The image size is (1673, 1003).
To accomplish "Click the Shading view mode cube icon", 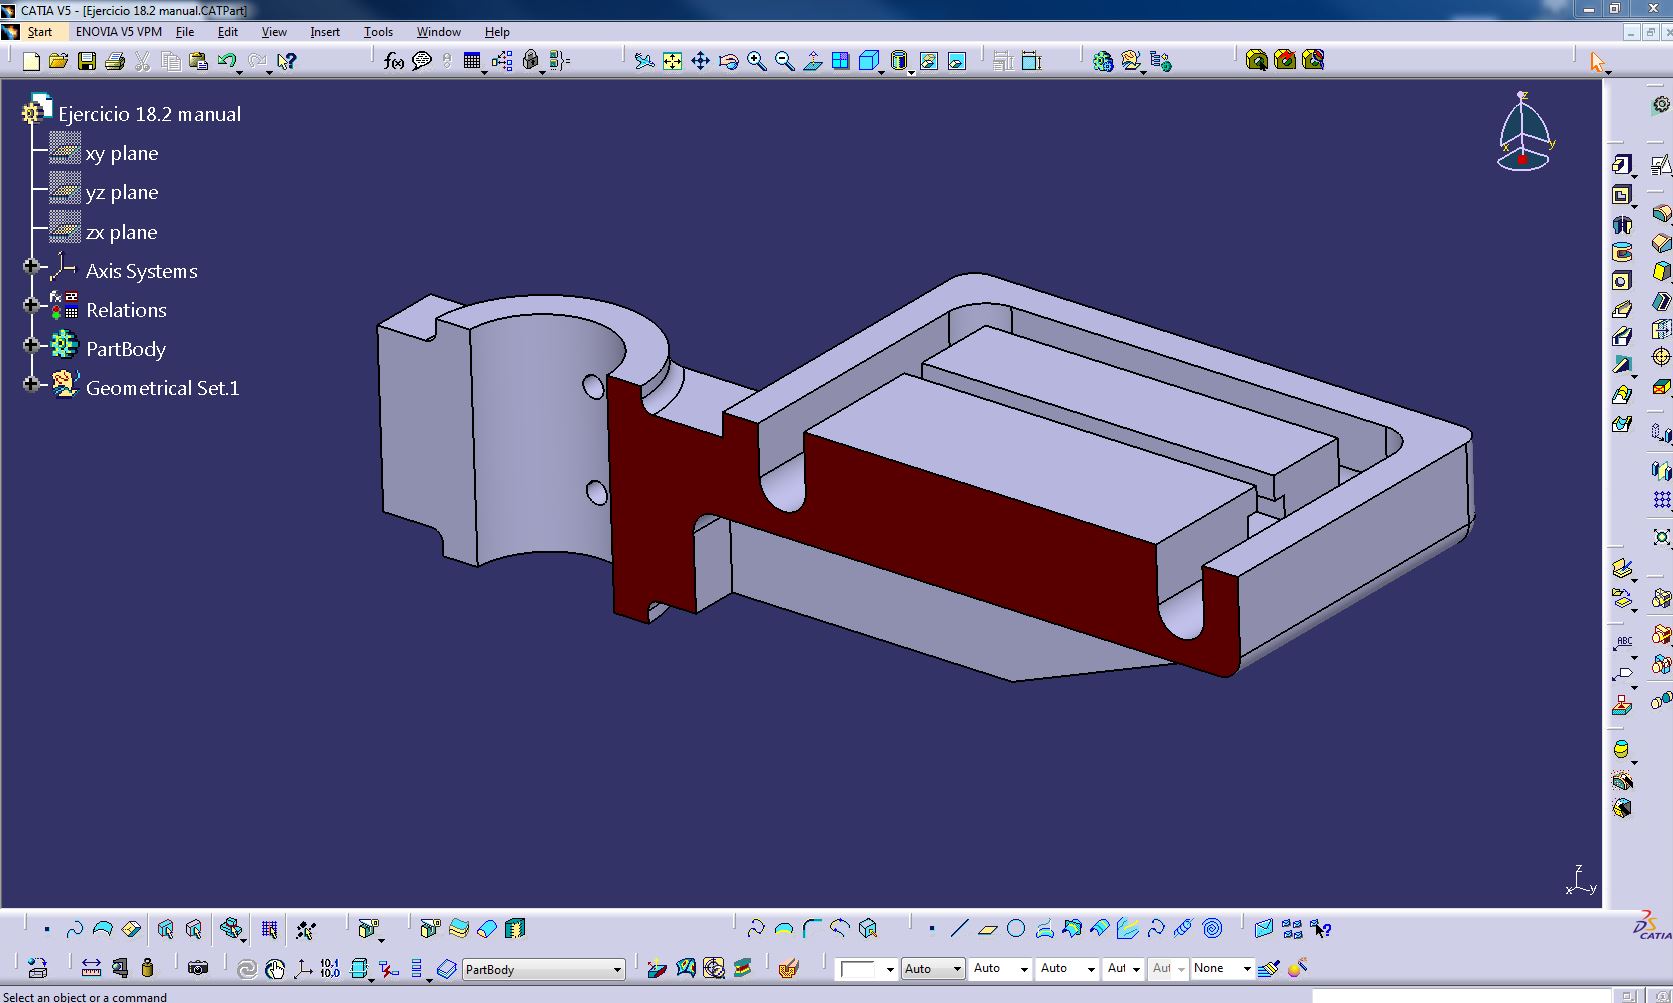I will [x=869, y=61].
